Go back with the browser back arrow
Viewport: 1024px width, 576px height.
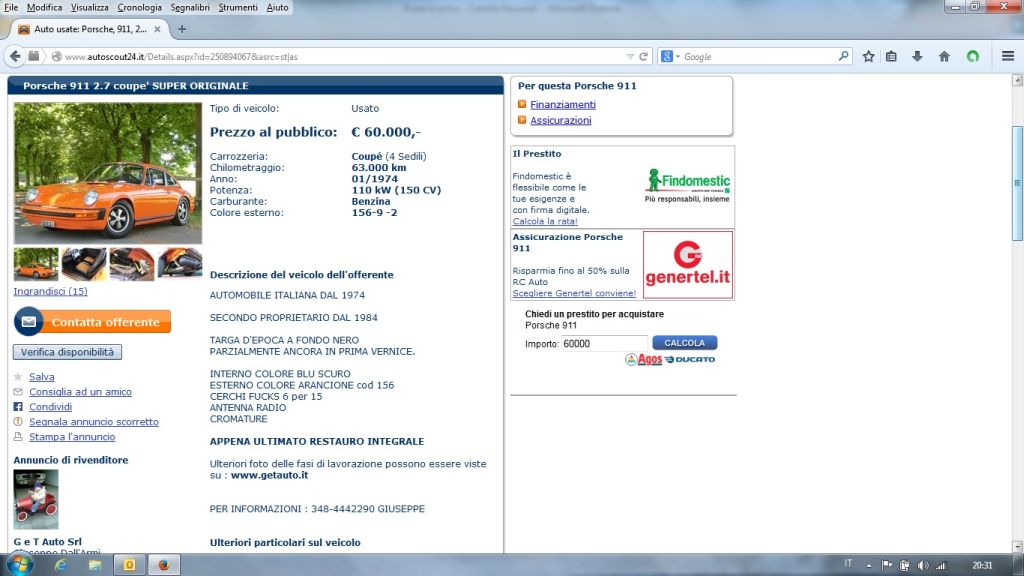(15, 56)
